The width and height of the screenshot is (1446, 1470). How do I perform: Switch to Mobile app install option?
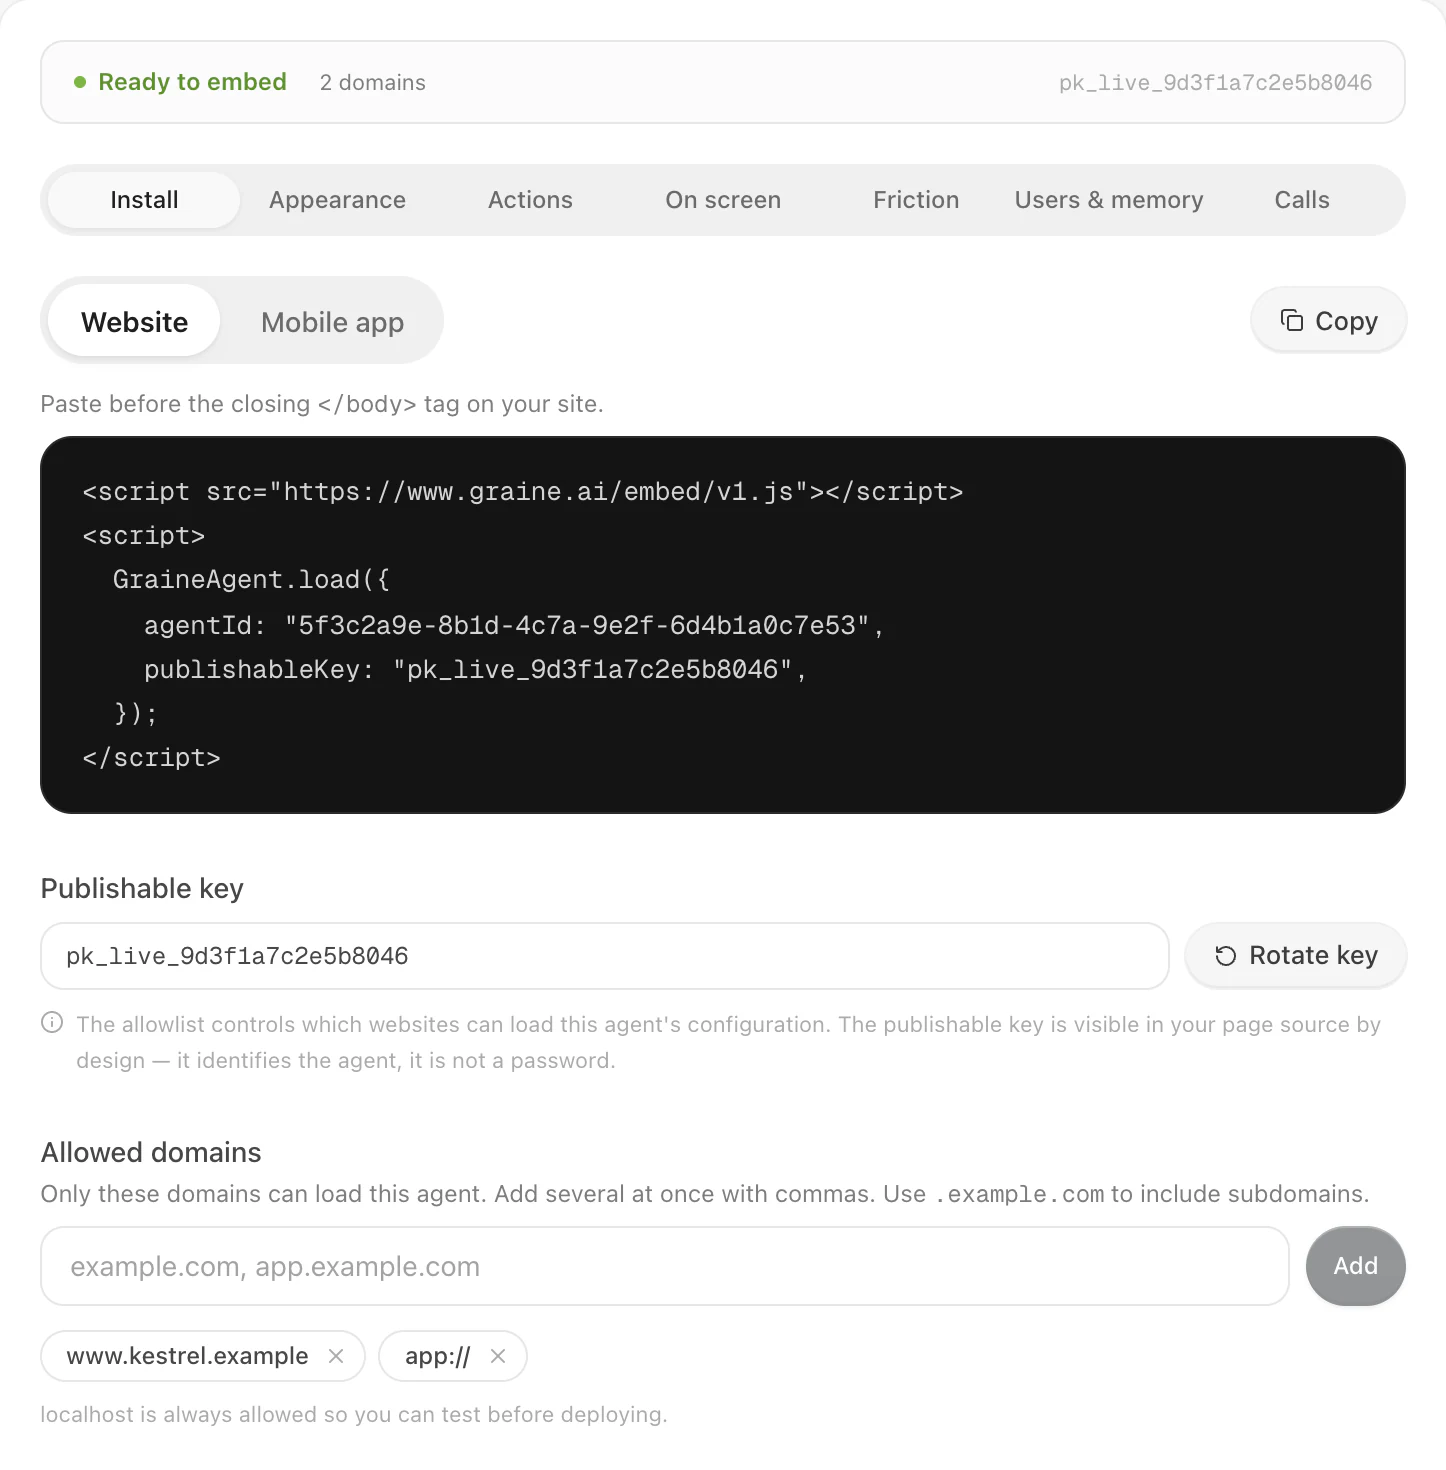click(332, 322)
